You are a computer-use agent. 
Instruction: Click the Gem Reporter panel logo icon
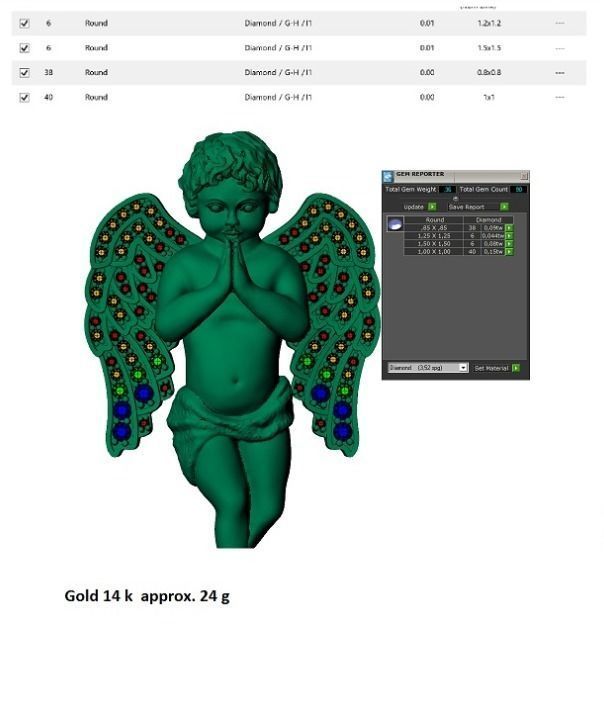point(387,177)
